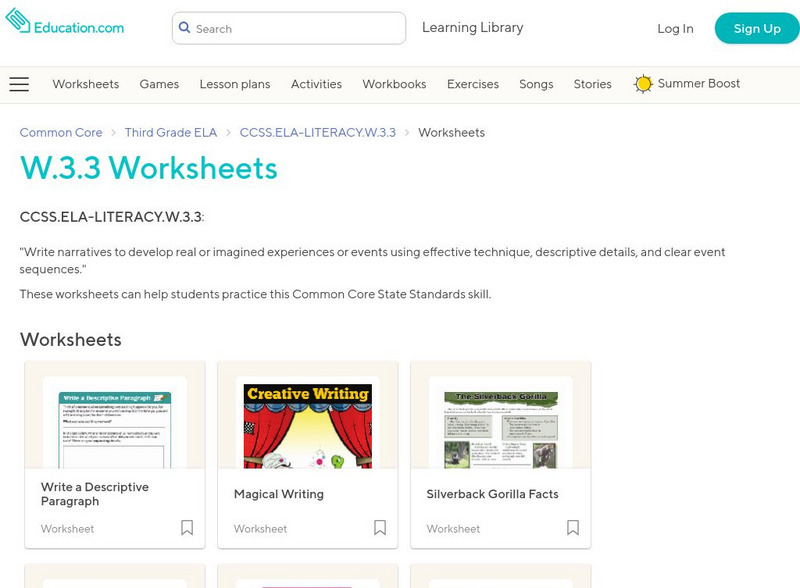This screenshot has height=588, width=800.
Task: Click the Summer Boost sun icon
Action: coord(643,84)
